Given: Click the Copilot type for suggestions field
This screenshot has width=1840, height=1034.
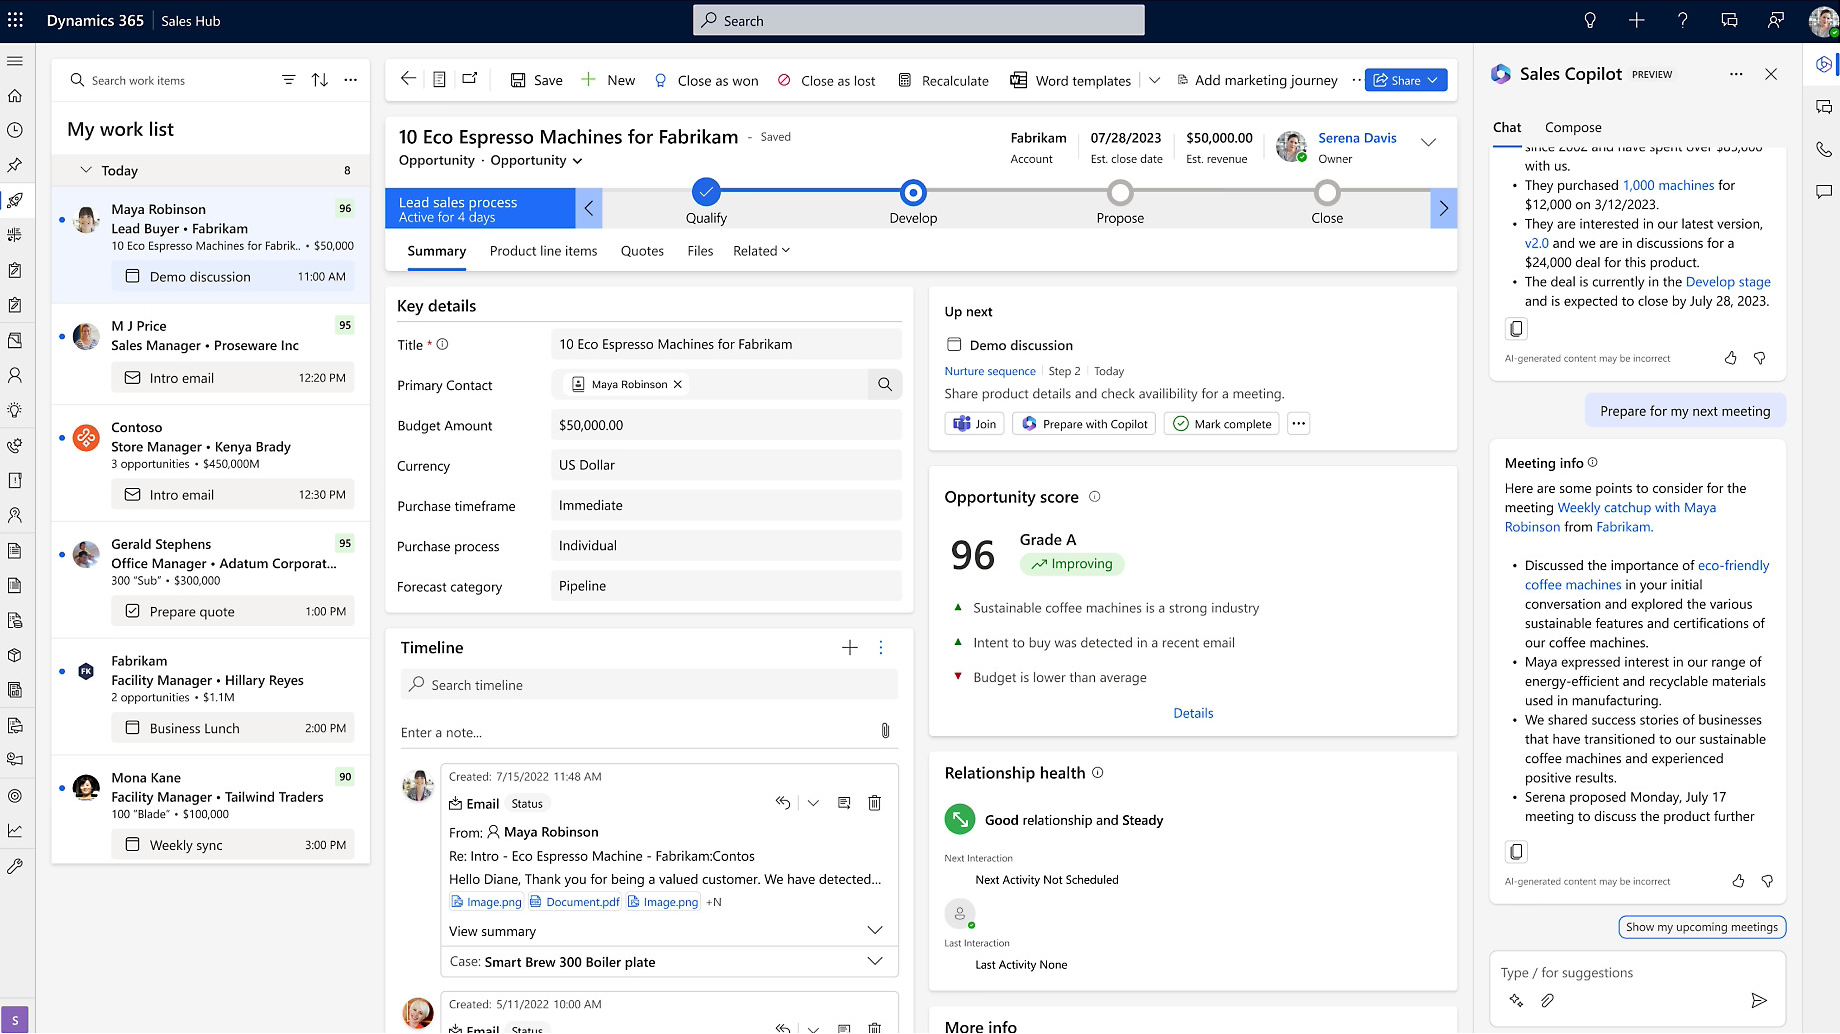Looking at the screenshot, I should tap(1637, 972).
